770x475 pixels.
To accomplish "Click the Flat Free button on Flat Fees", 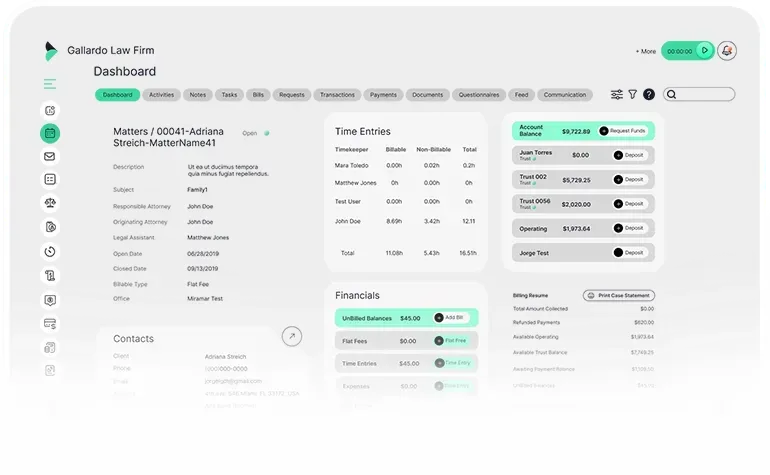I will click(451, 340).
